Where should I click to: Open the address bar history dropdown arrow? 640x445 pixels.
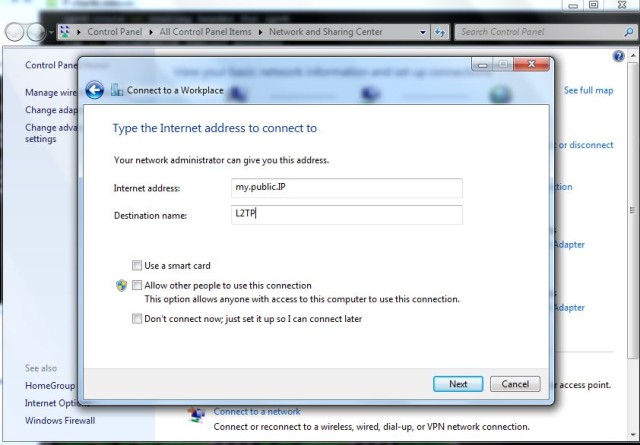423,32
